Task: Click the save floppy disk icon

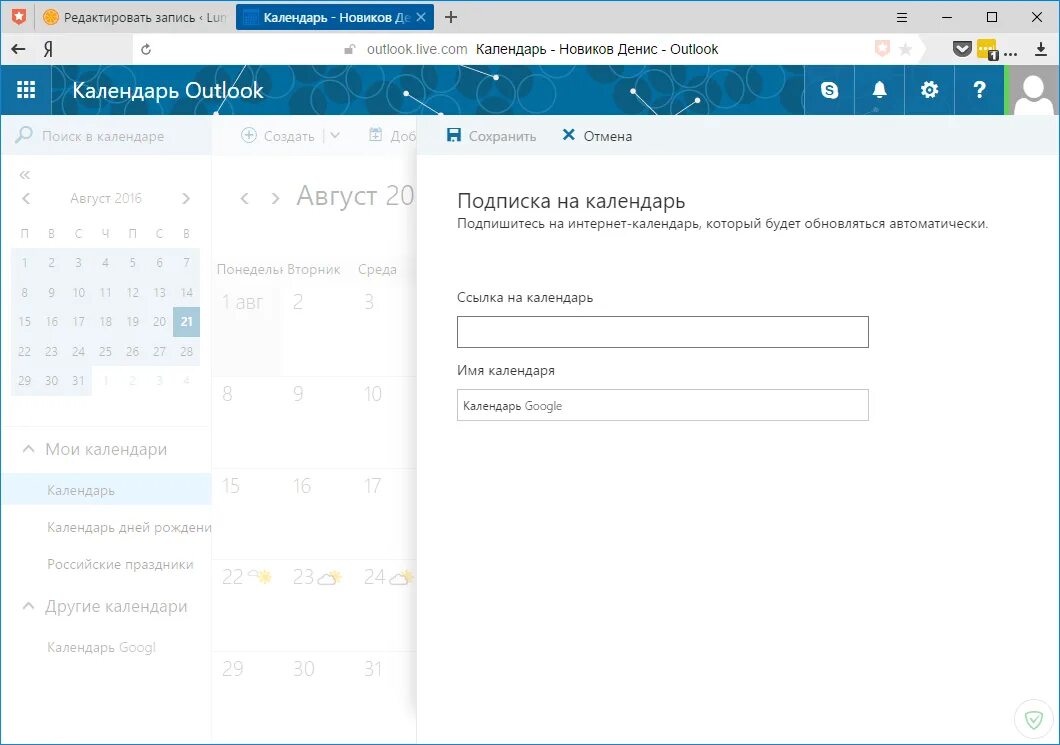Action: coord(454,135)
